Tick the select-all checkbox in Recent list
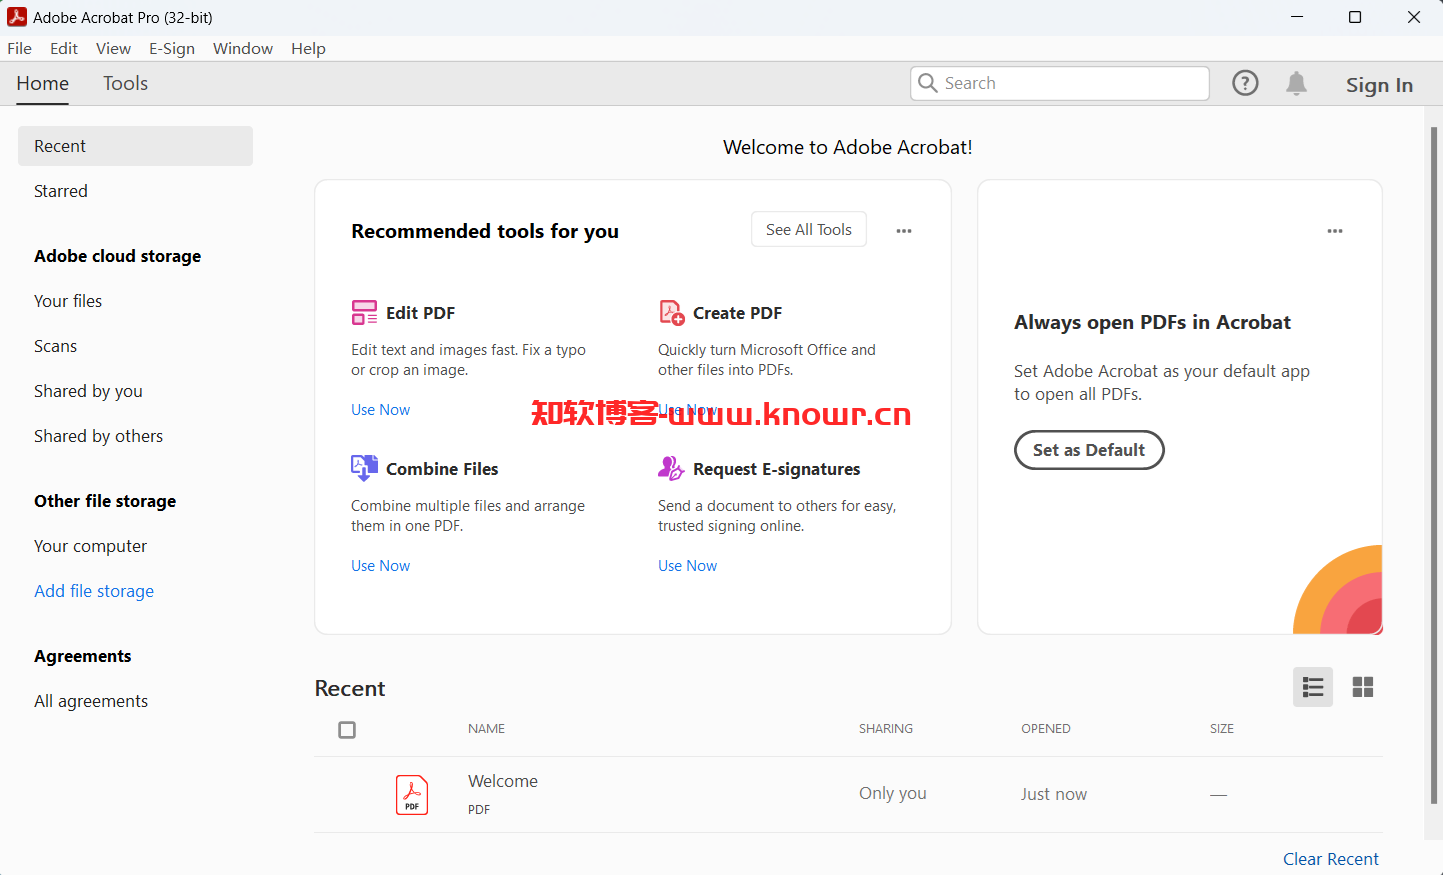 click(347, 730)
